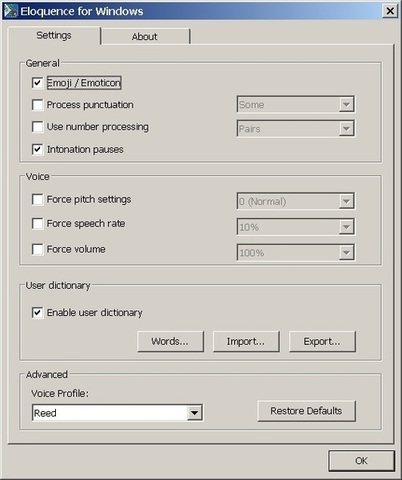Confirm with the OK button

click(361, 461)
